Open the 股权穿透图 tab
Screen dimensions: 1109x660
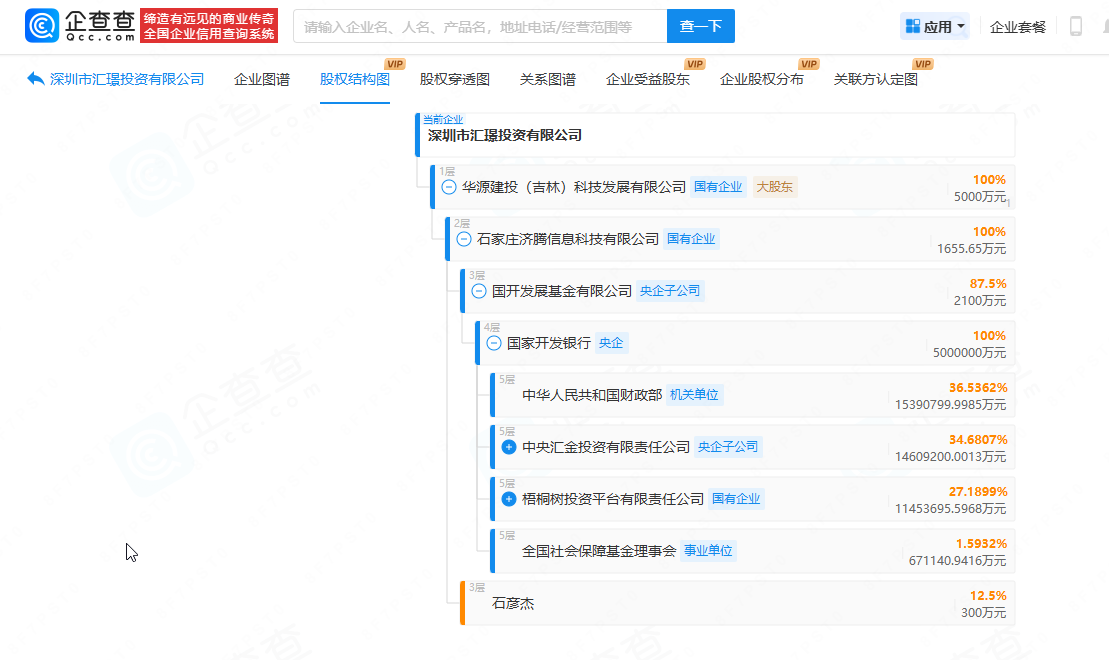pos(455,79)
